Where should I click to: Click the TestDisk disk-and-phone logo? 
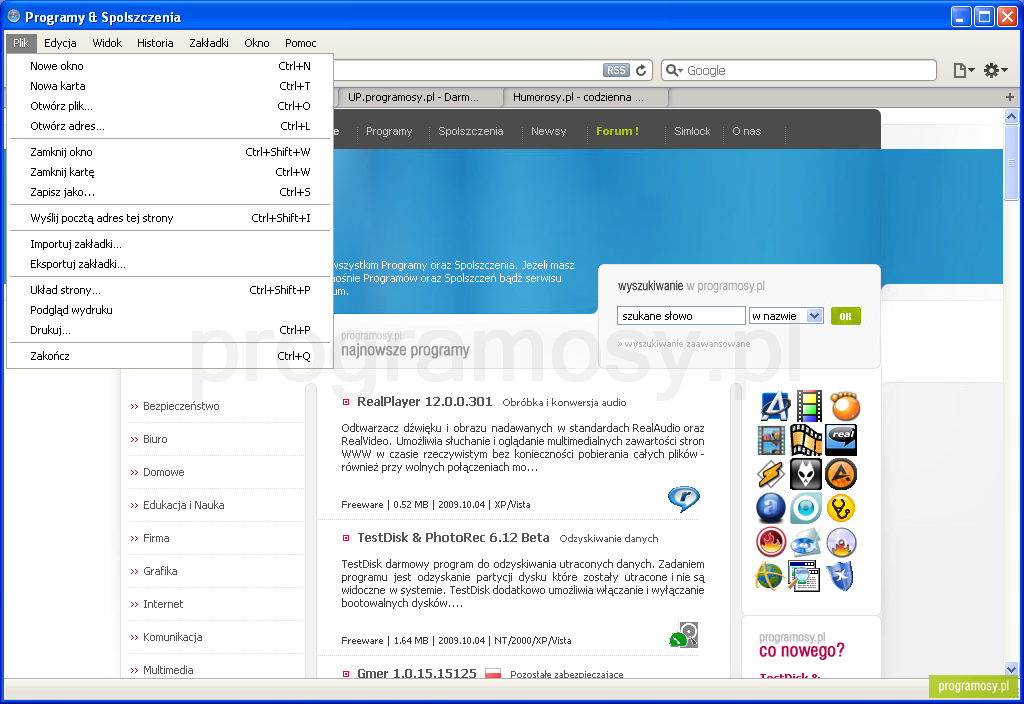(x=684, y=635)
